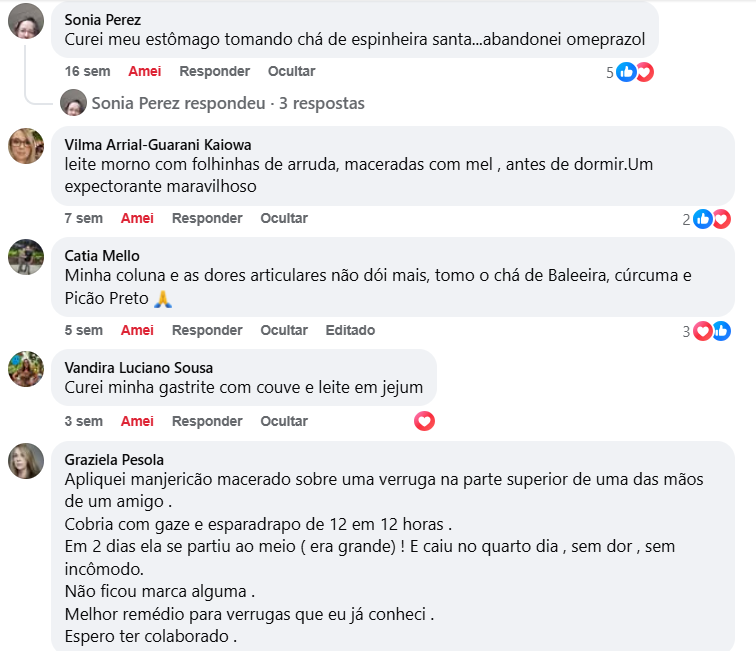Open Graziela Pesola's profile name link

coord(114,460)
